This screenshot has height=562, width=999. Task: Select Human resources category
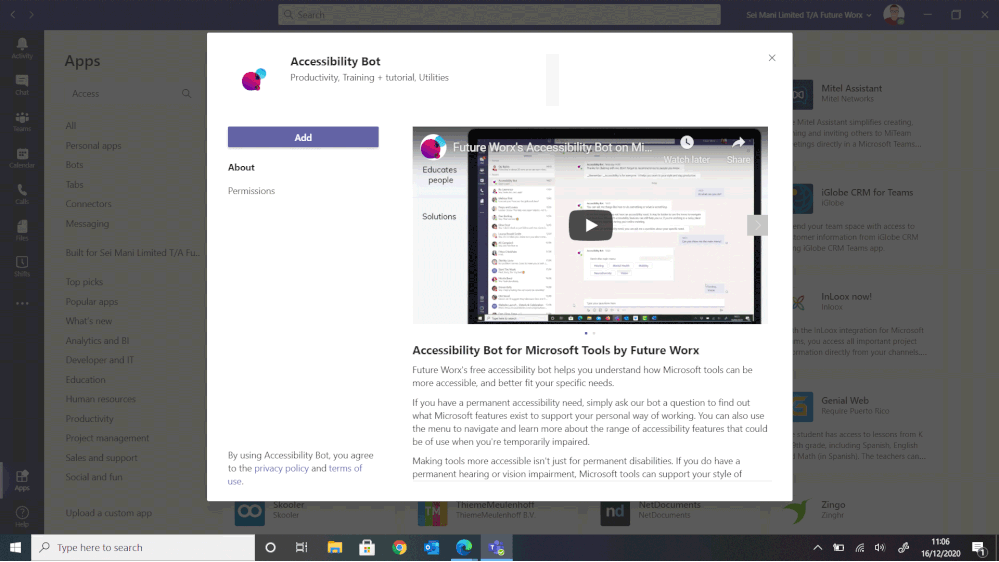[101, 399]
